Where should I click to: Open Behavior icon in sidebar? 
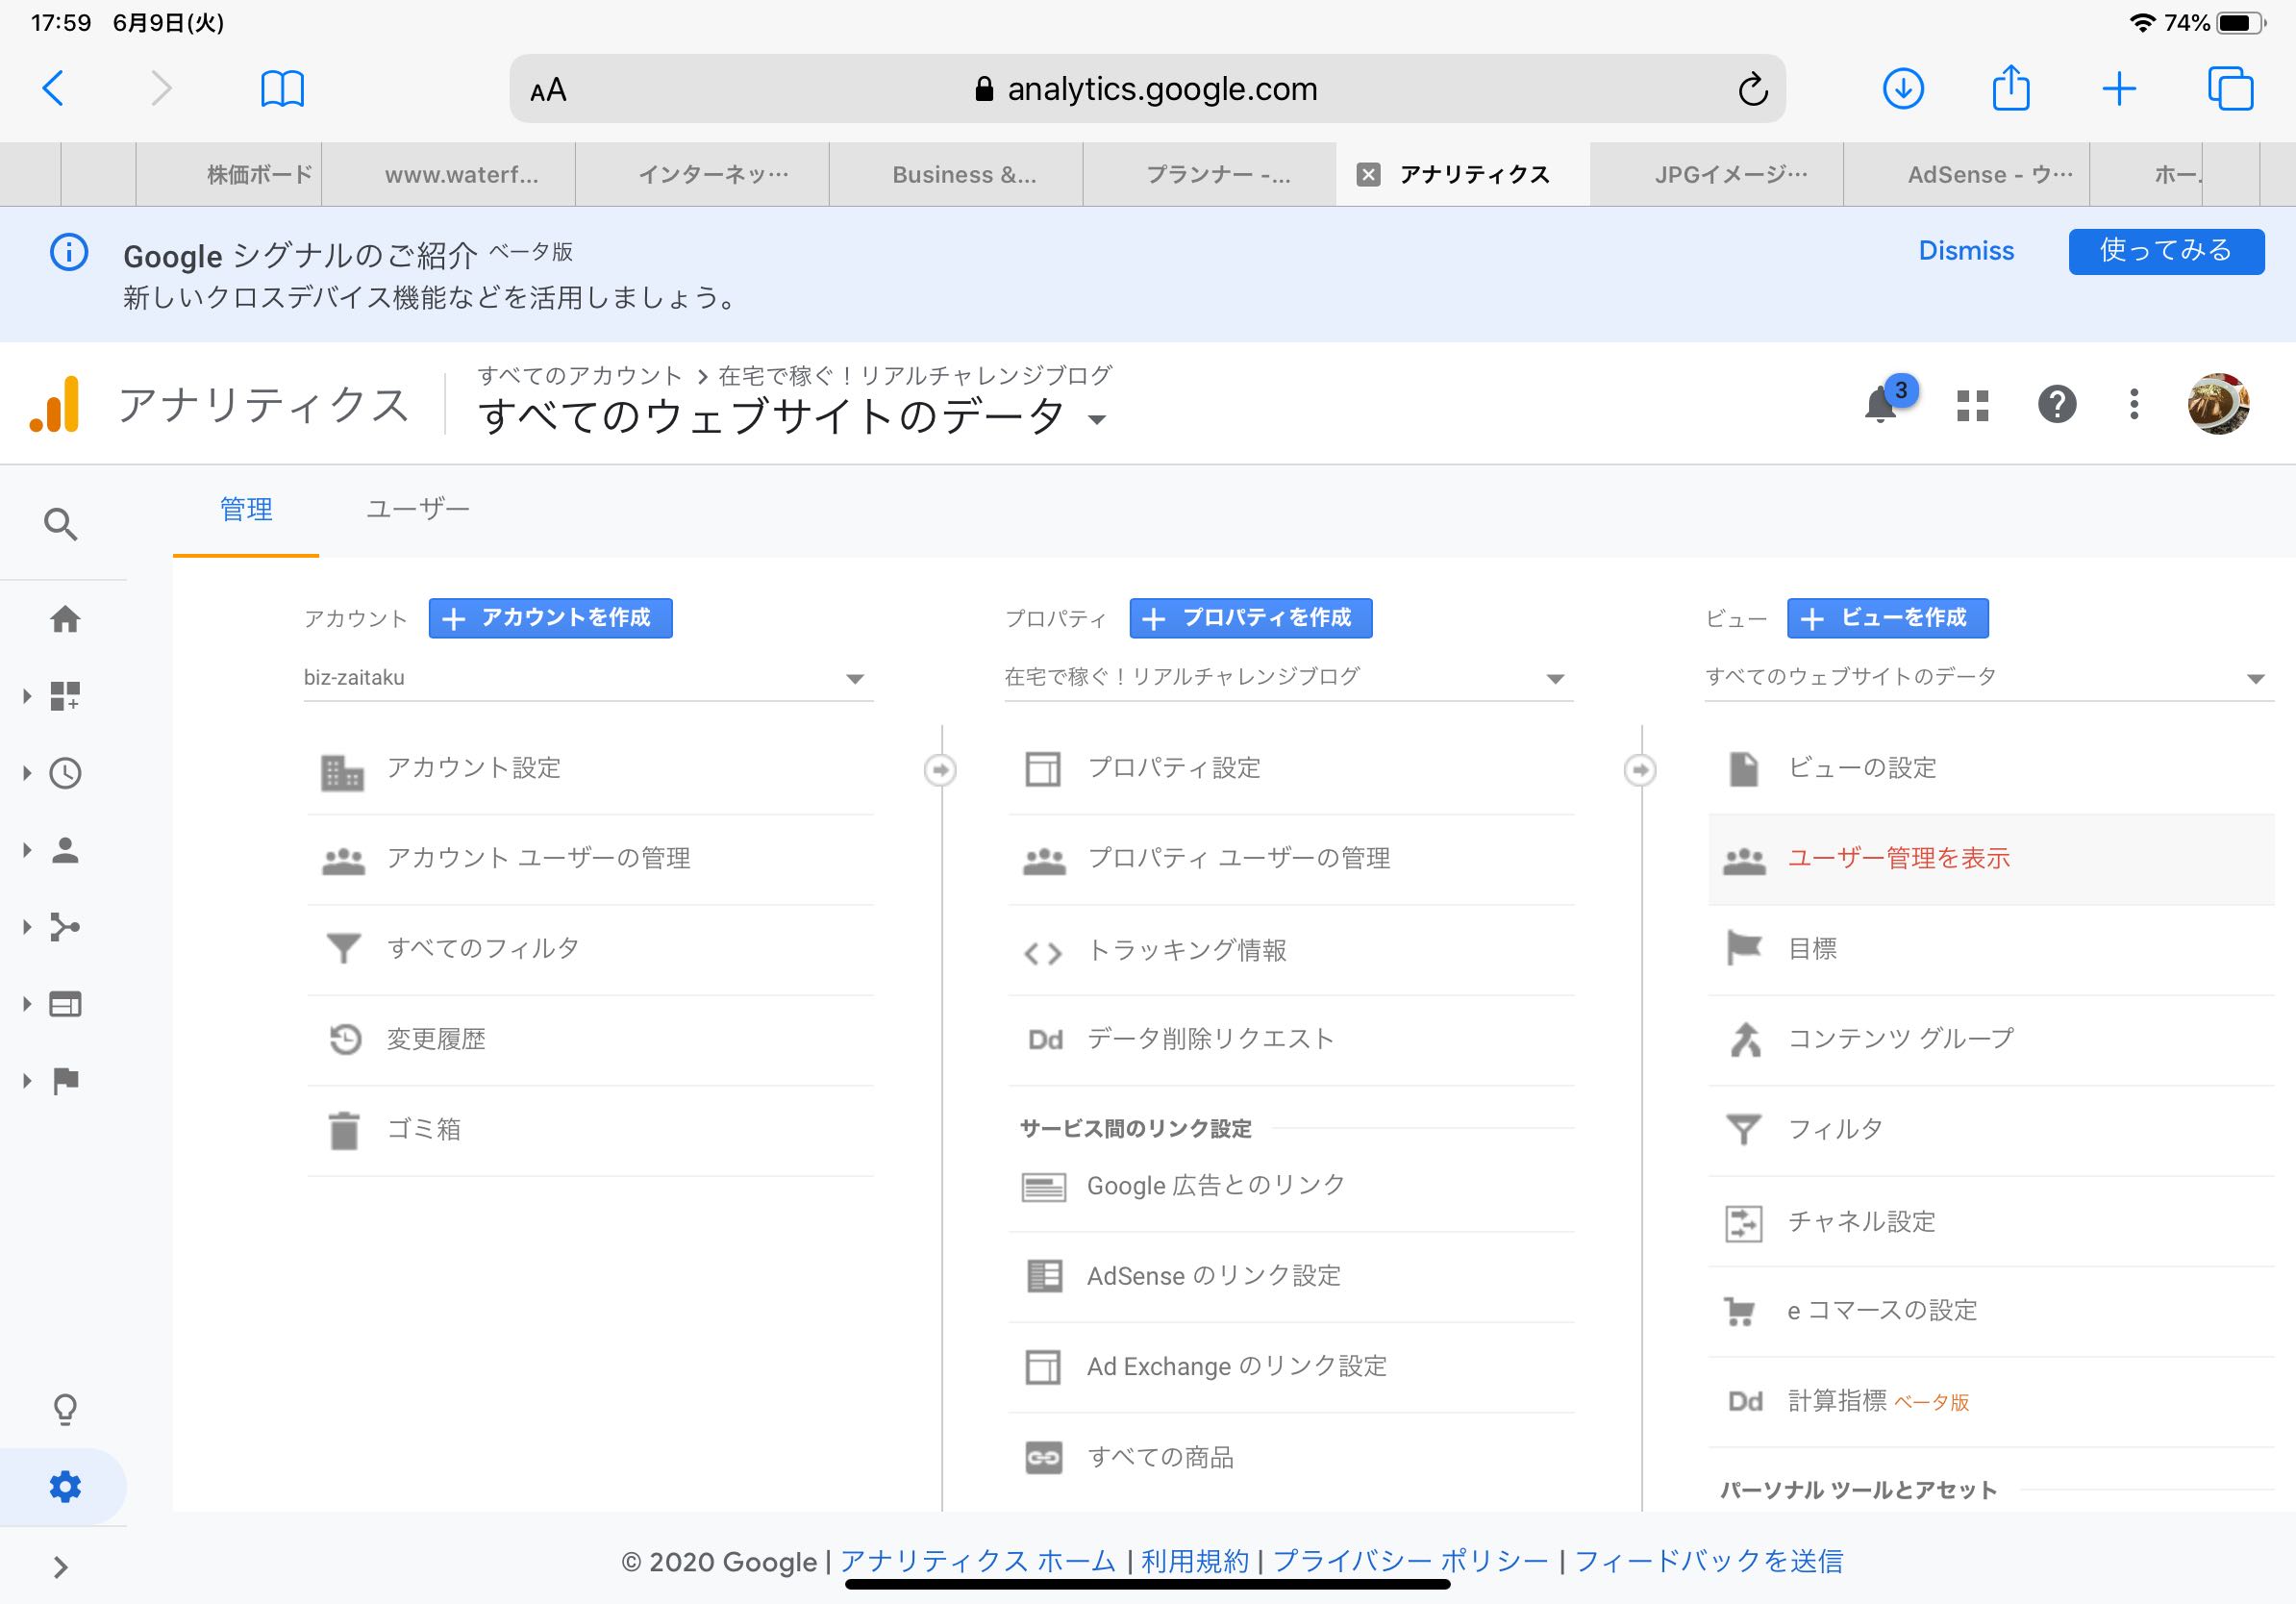66,1004
